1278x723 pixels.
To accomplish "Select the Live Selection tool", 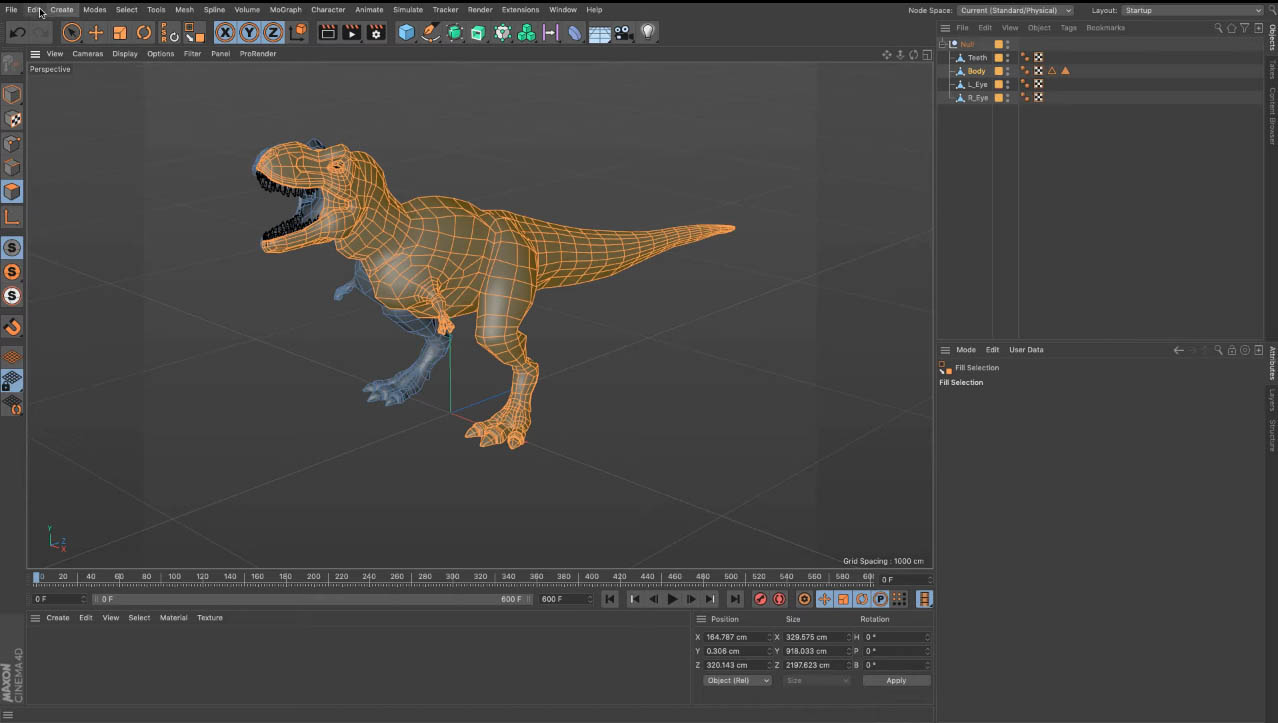I will click(x=71, y=32).
